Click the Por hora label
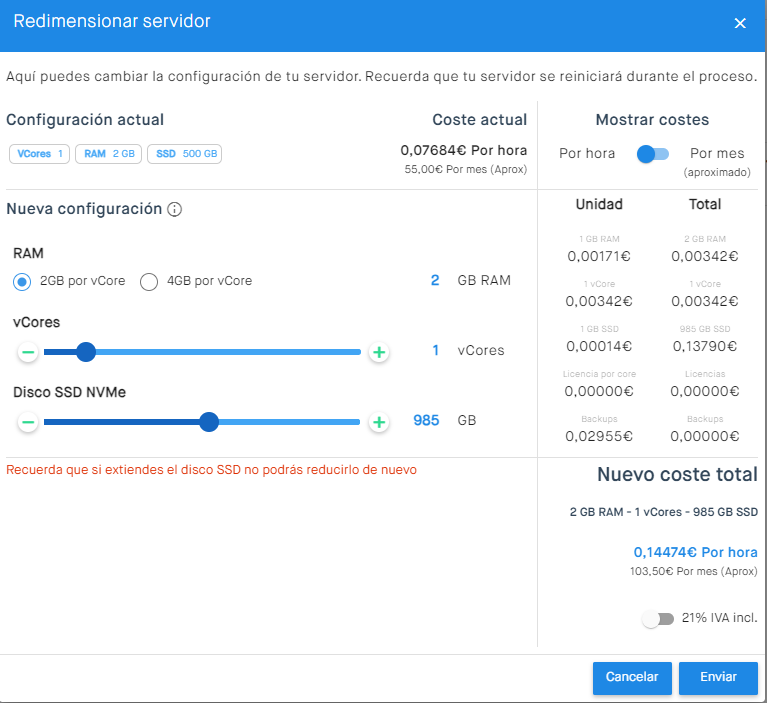This screenshot has height=703, width=767. (586, 154)
